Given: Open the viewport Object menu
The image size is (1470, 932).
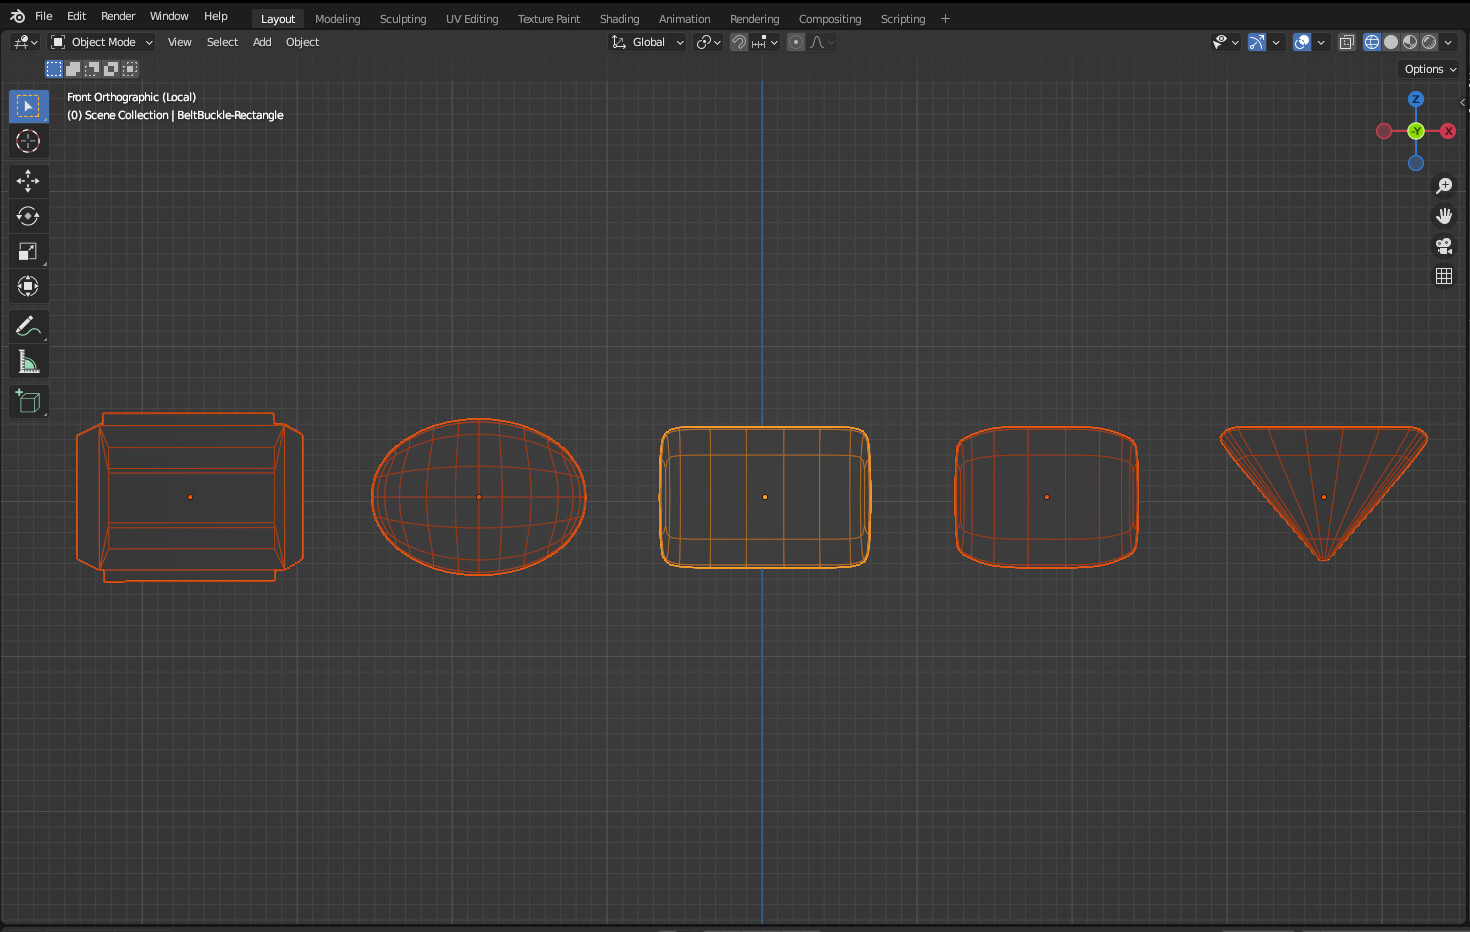Looking at the screenshot, I should click(302, 42).
